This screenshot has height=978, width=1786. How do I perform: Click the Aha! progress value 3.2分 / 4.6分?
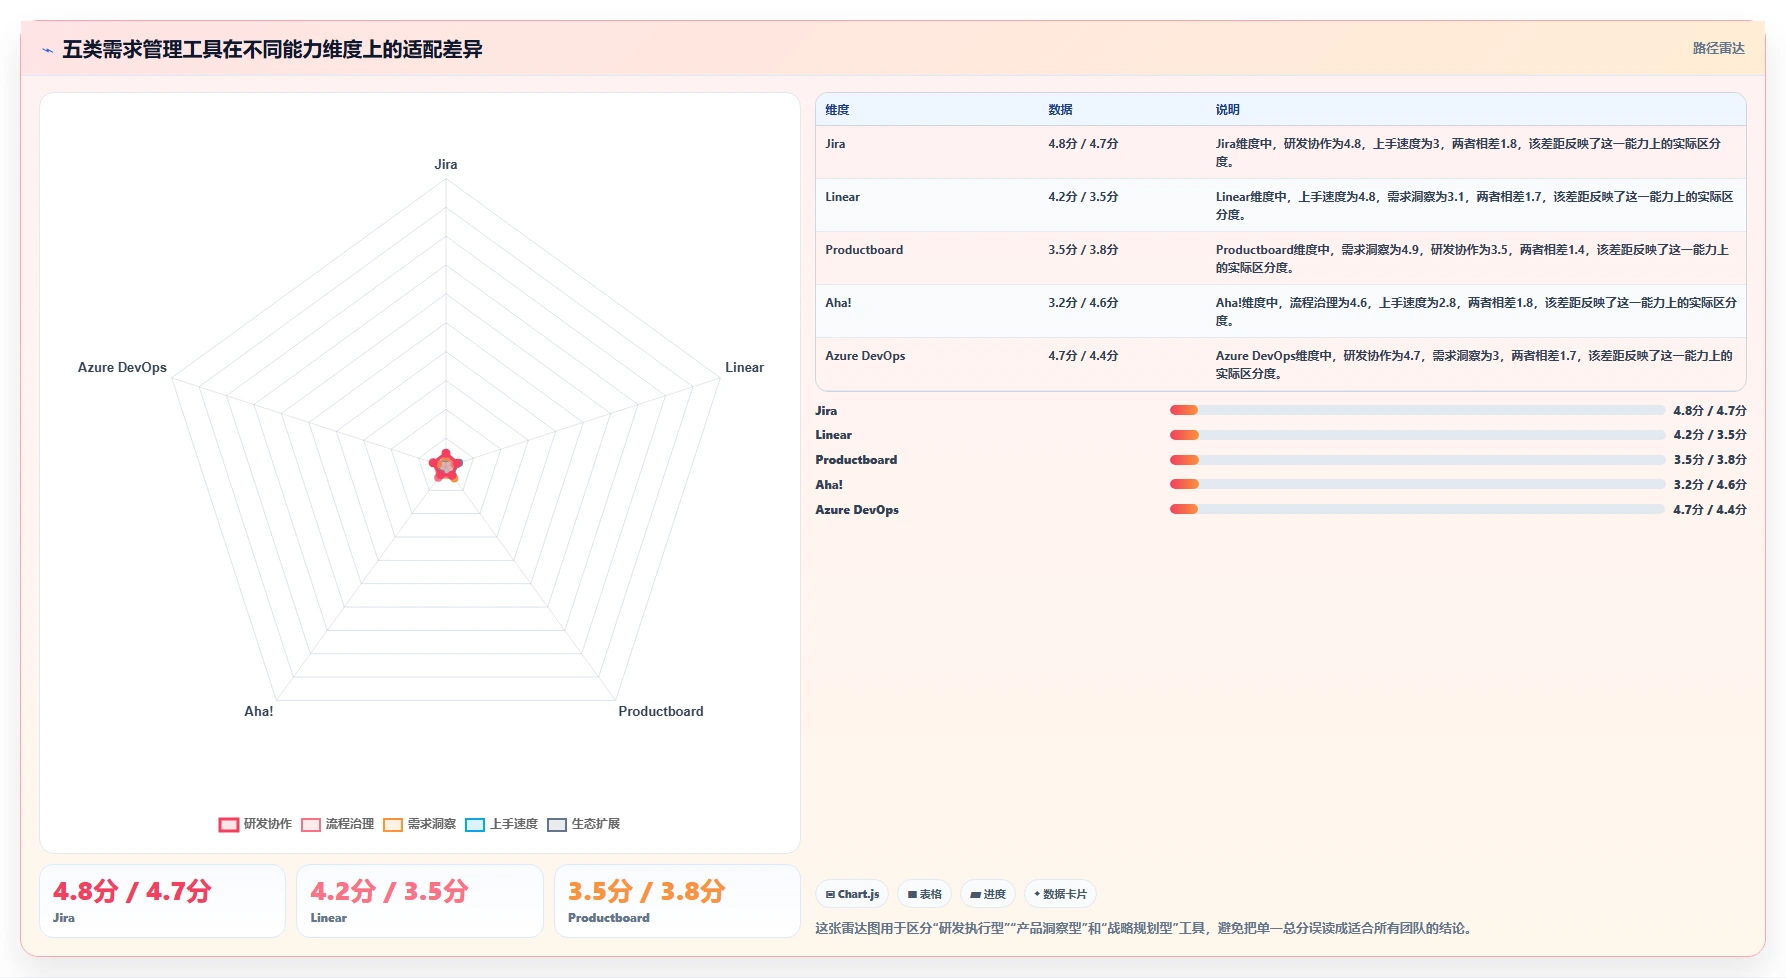click(x=1709, y=485)
